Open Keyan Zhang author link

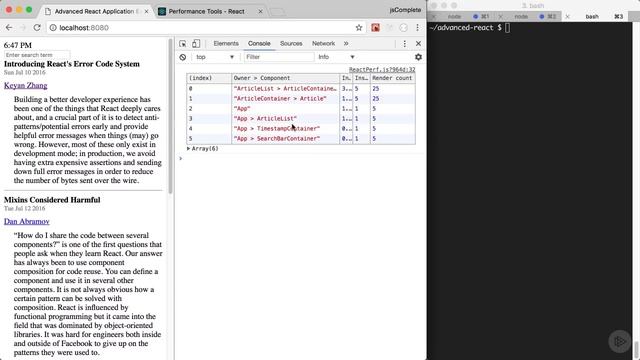26,85
